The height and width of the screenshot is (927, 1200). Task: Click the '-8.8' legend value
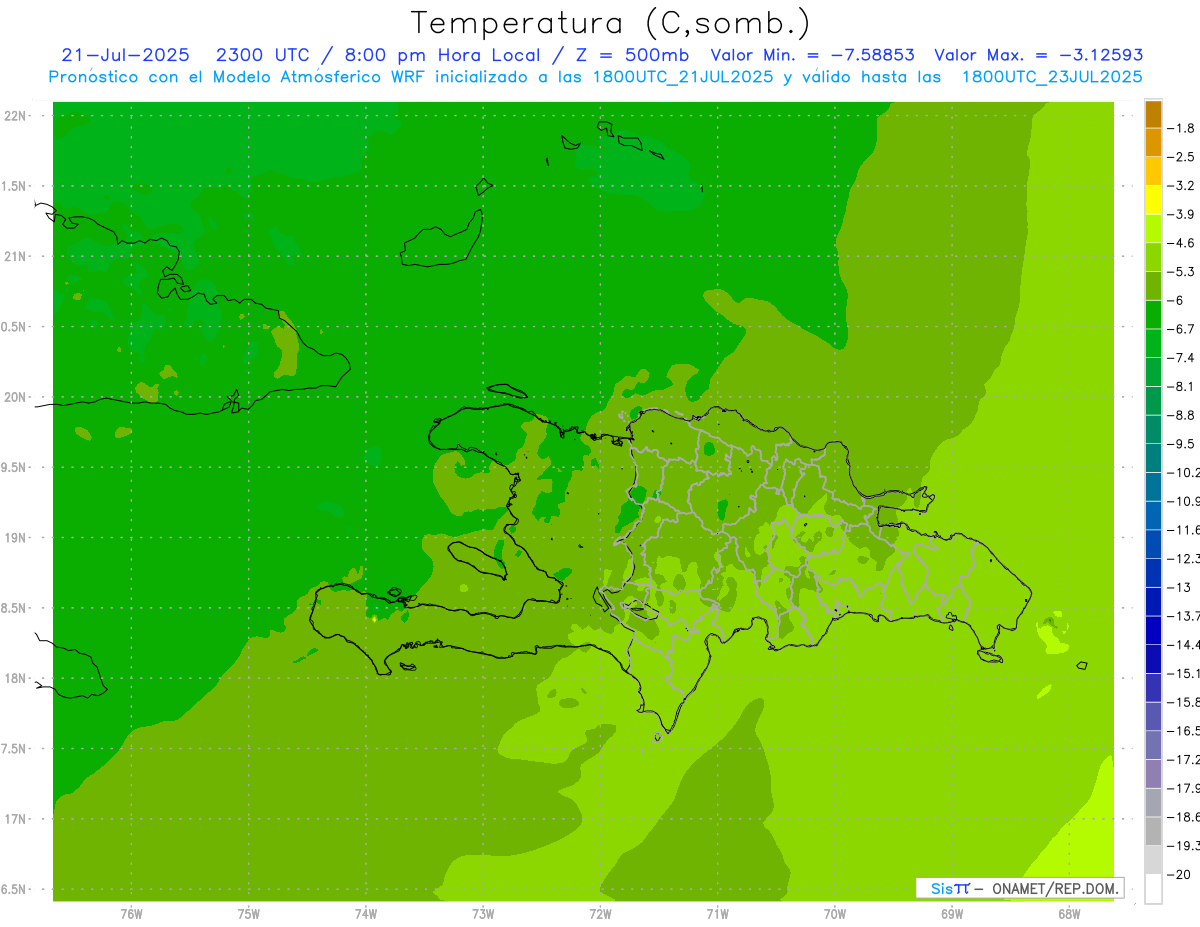[1182, 415]
